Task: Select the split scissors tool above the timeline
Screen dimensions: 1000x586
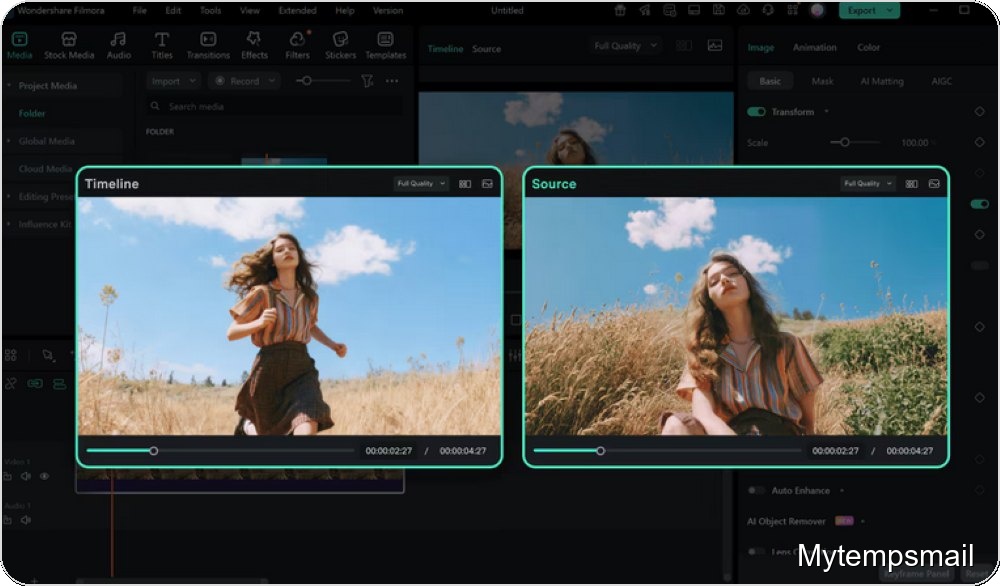Action: click(x=11, y=384)
